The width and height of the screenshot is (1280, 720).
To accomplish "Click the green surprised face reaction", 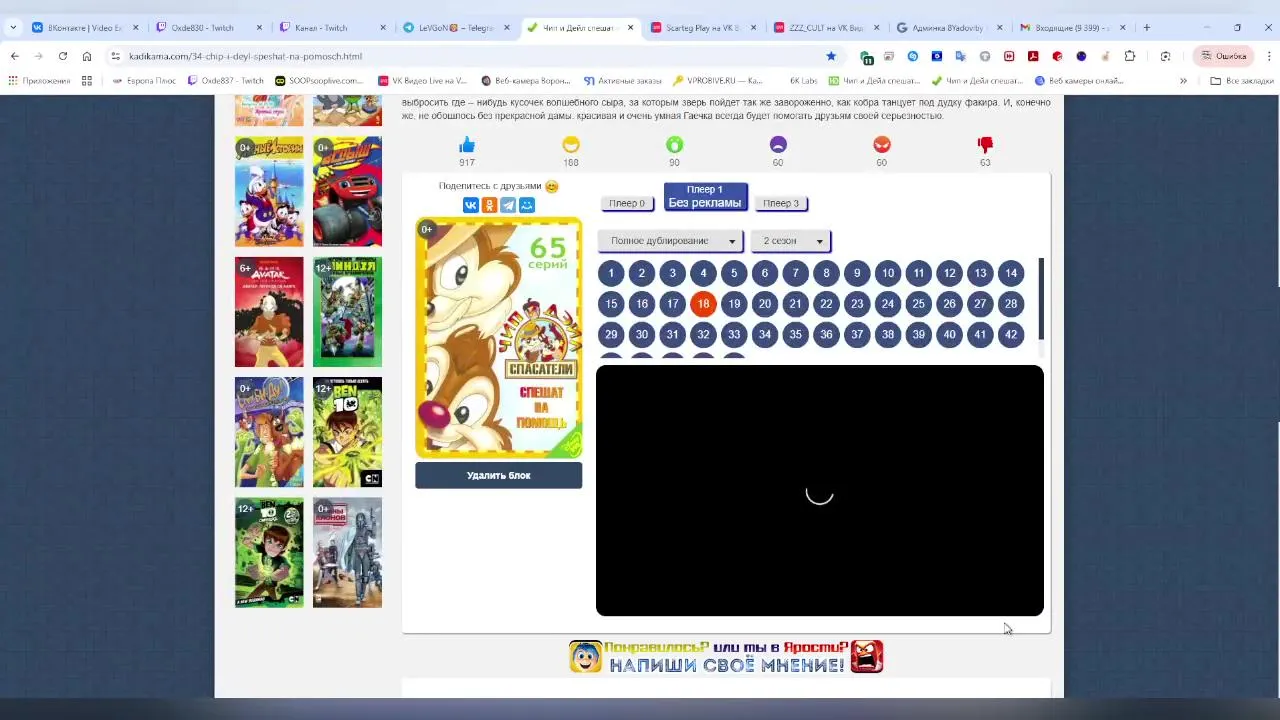I will [674, 145].
